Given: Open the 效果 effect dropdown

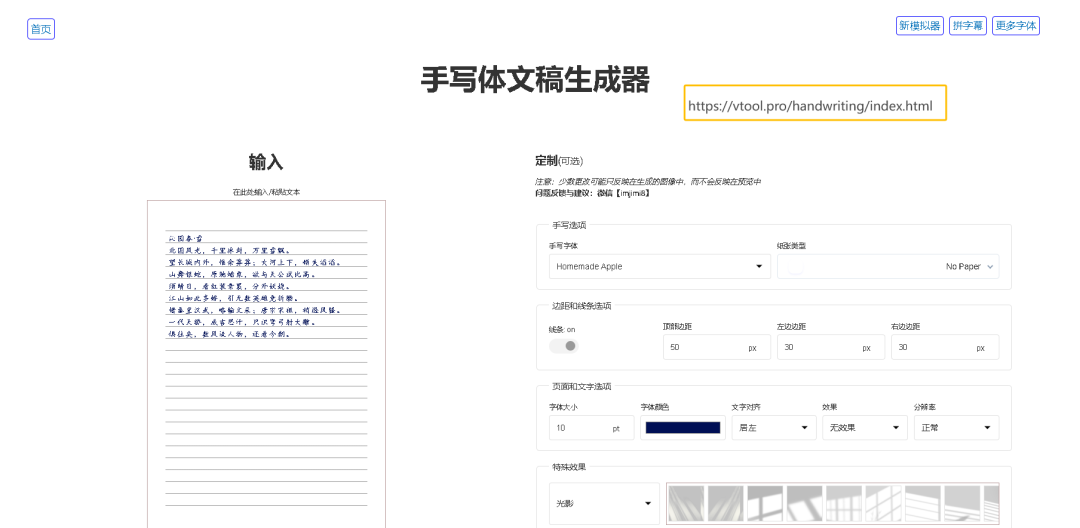Looking at the screenshot, I should [864, 428].
